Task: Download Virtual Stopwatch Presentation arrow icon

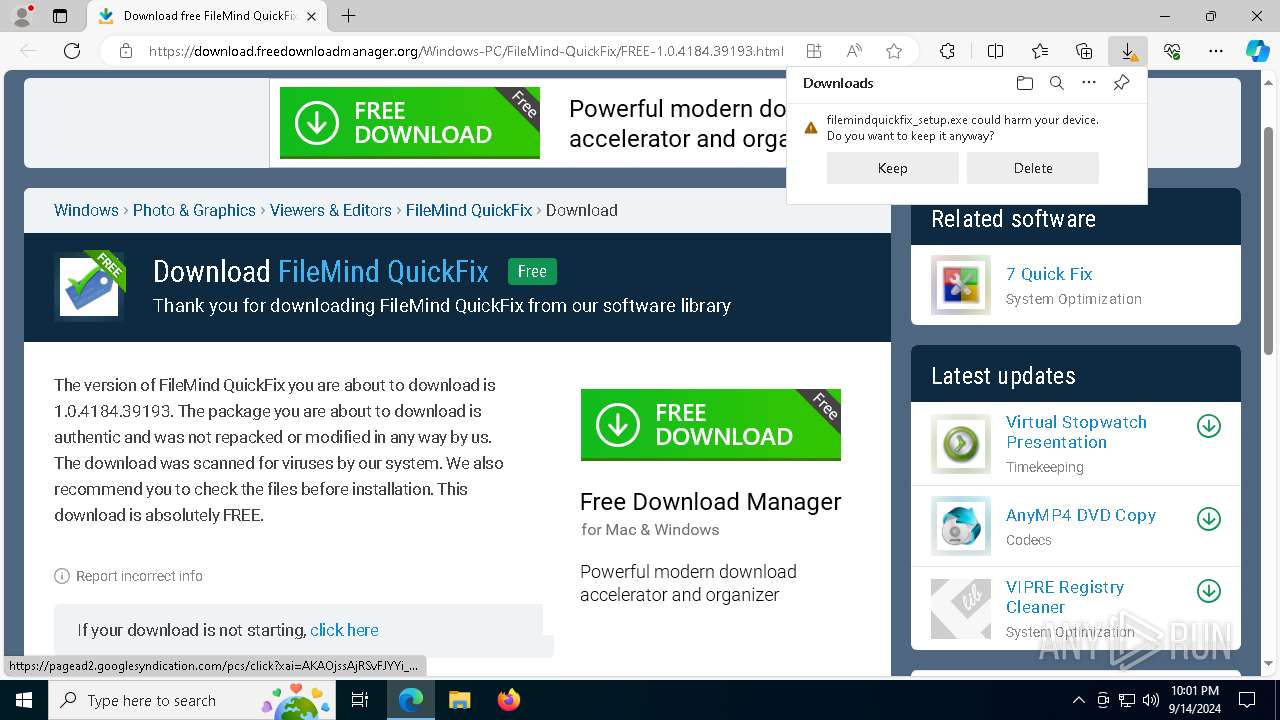Action: (x=1209, y=426)
